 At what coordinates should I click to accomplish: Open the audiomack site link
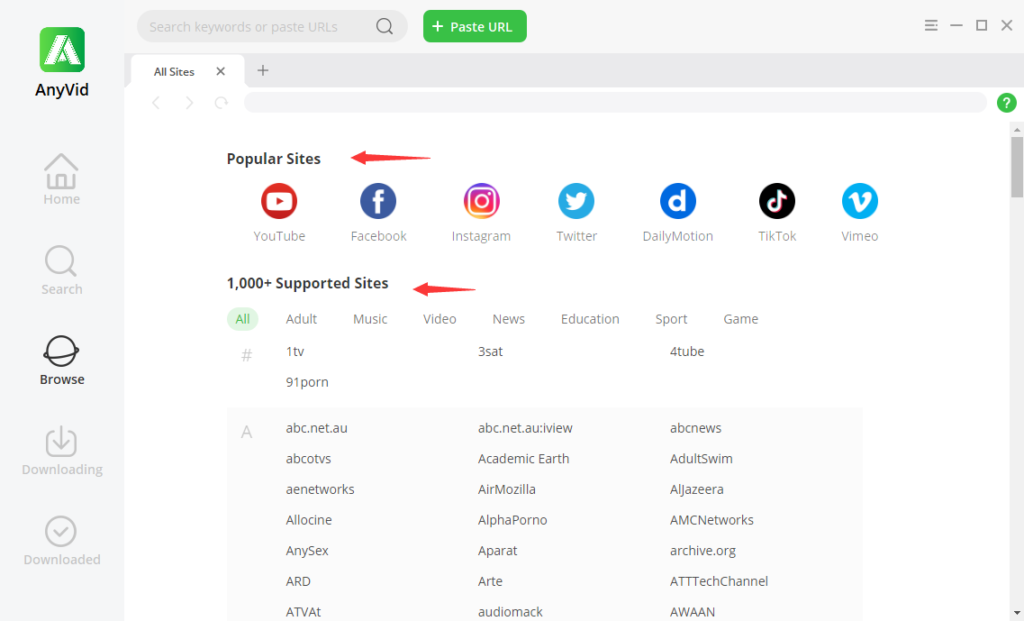click(510, 612)
